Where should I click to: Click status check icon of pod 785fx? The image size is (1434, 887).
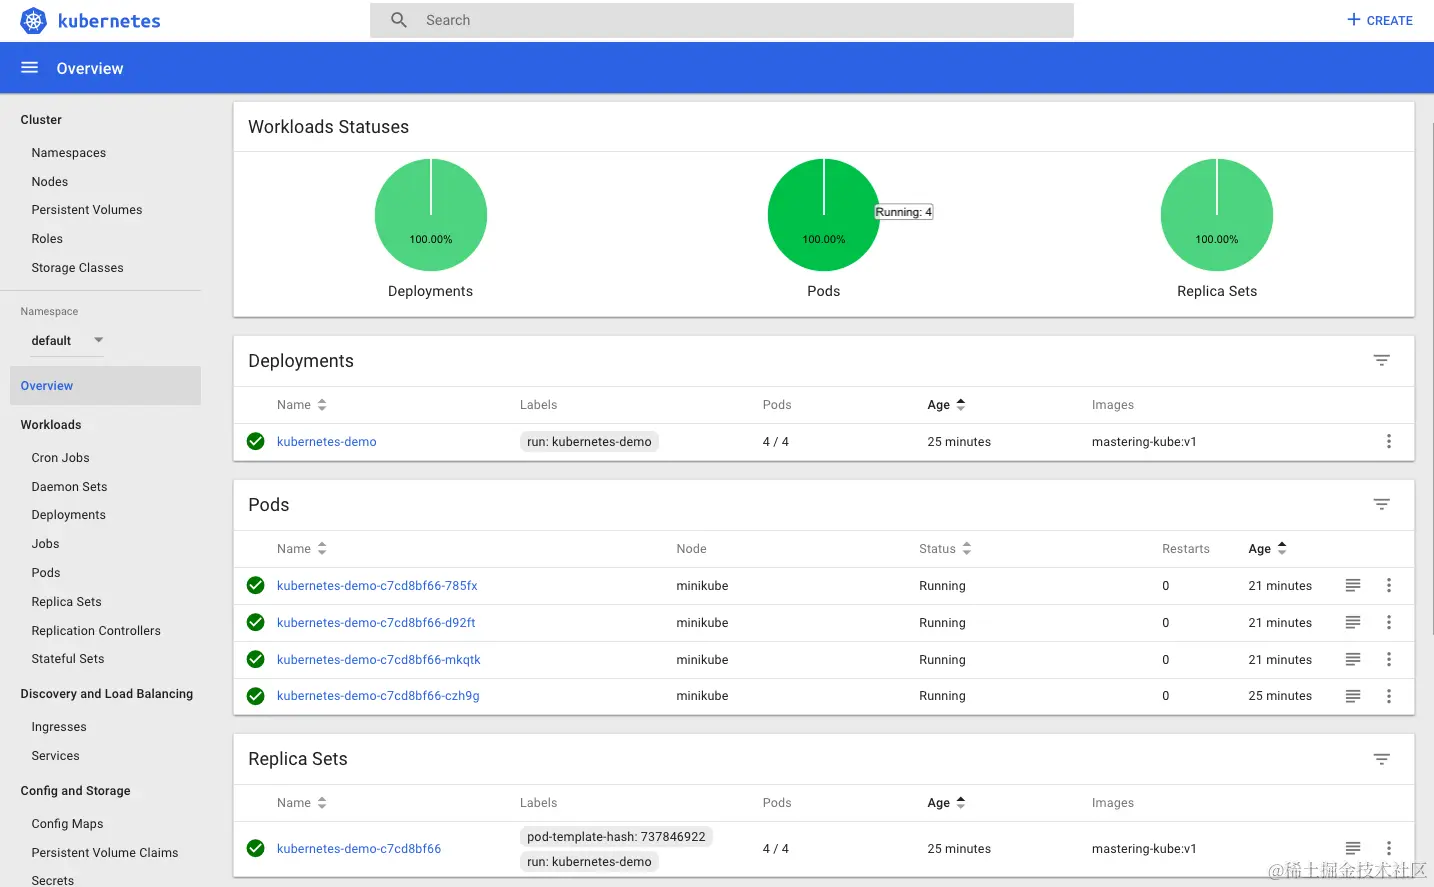pos(256,585)
